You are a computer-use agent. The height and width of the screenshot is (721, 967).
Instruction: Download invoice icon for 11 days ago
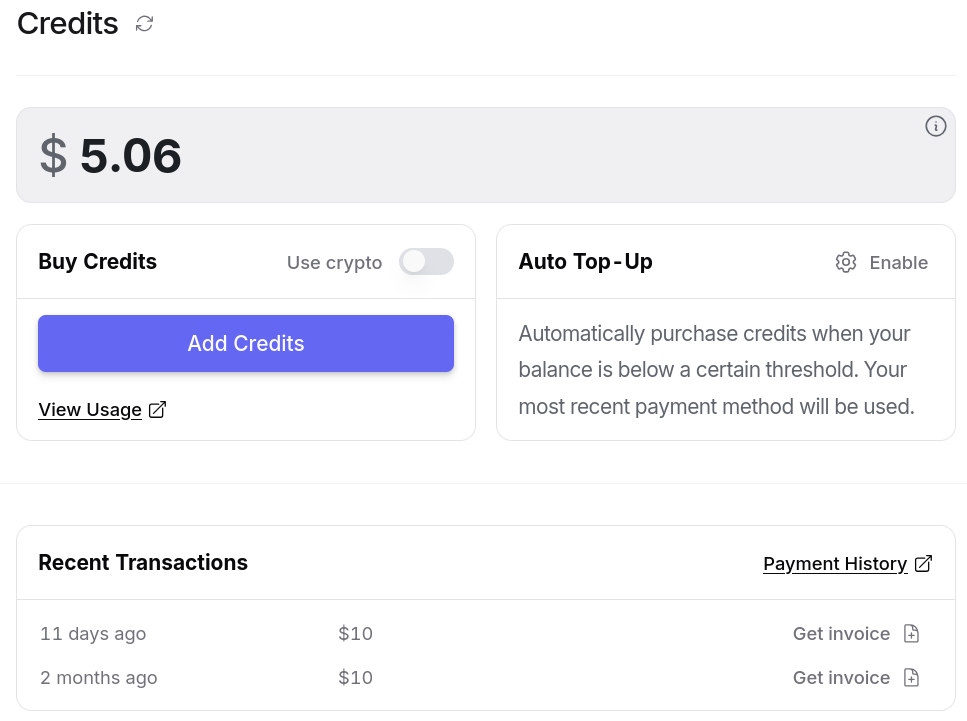pyautogui.click(x=911, y=633)
